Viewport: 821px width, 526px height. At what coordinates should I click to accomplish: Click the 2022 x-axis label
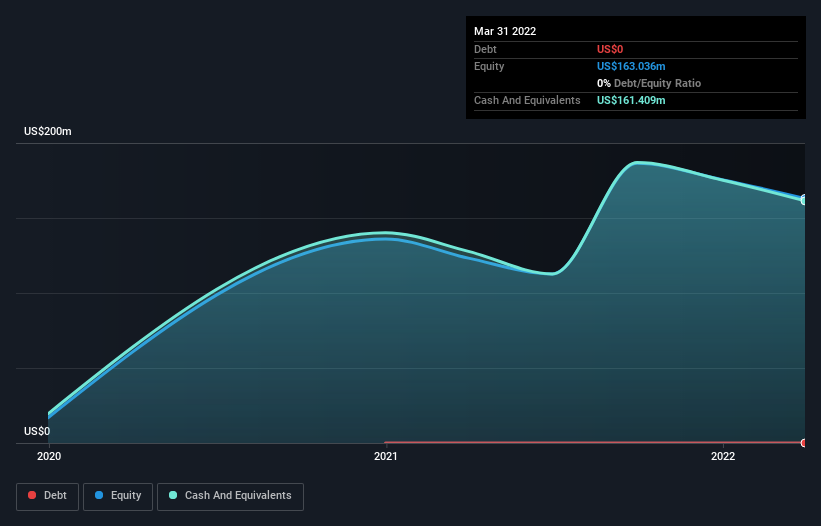(x=723, y=456)
